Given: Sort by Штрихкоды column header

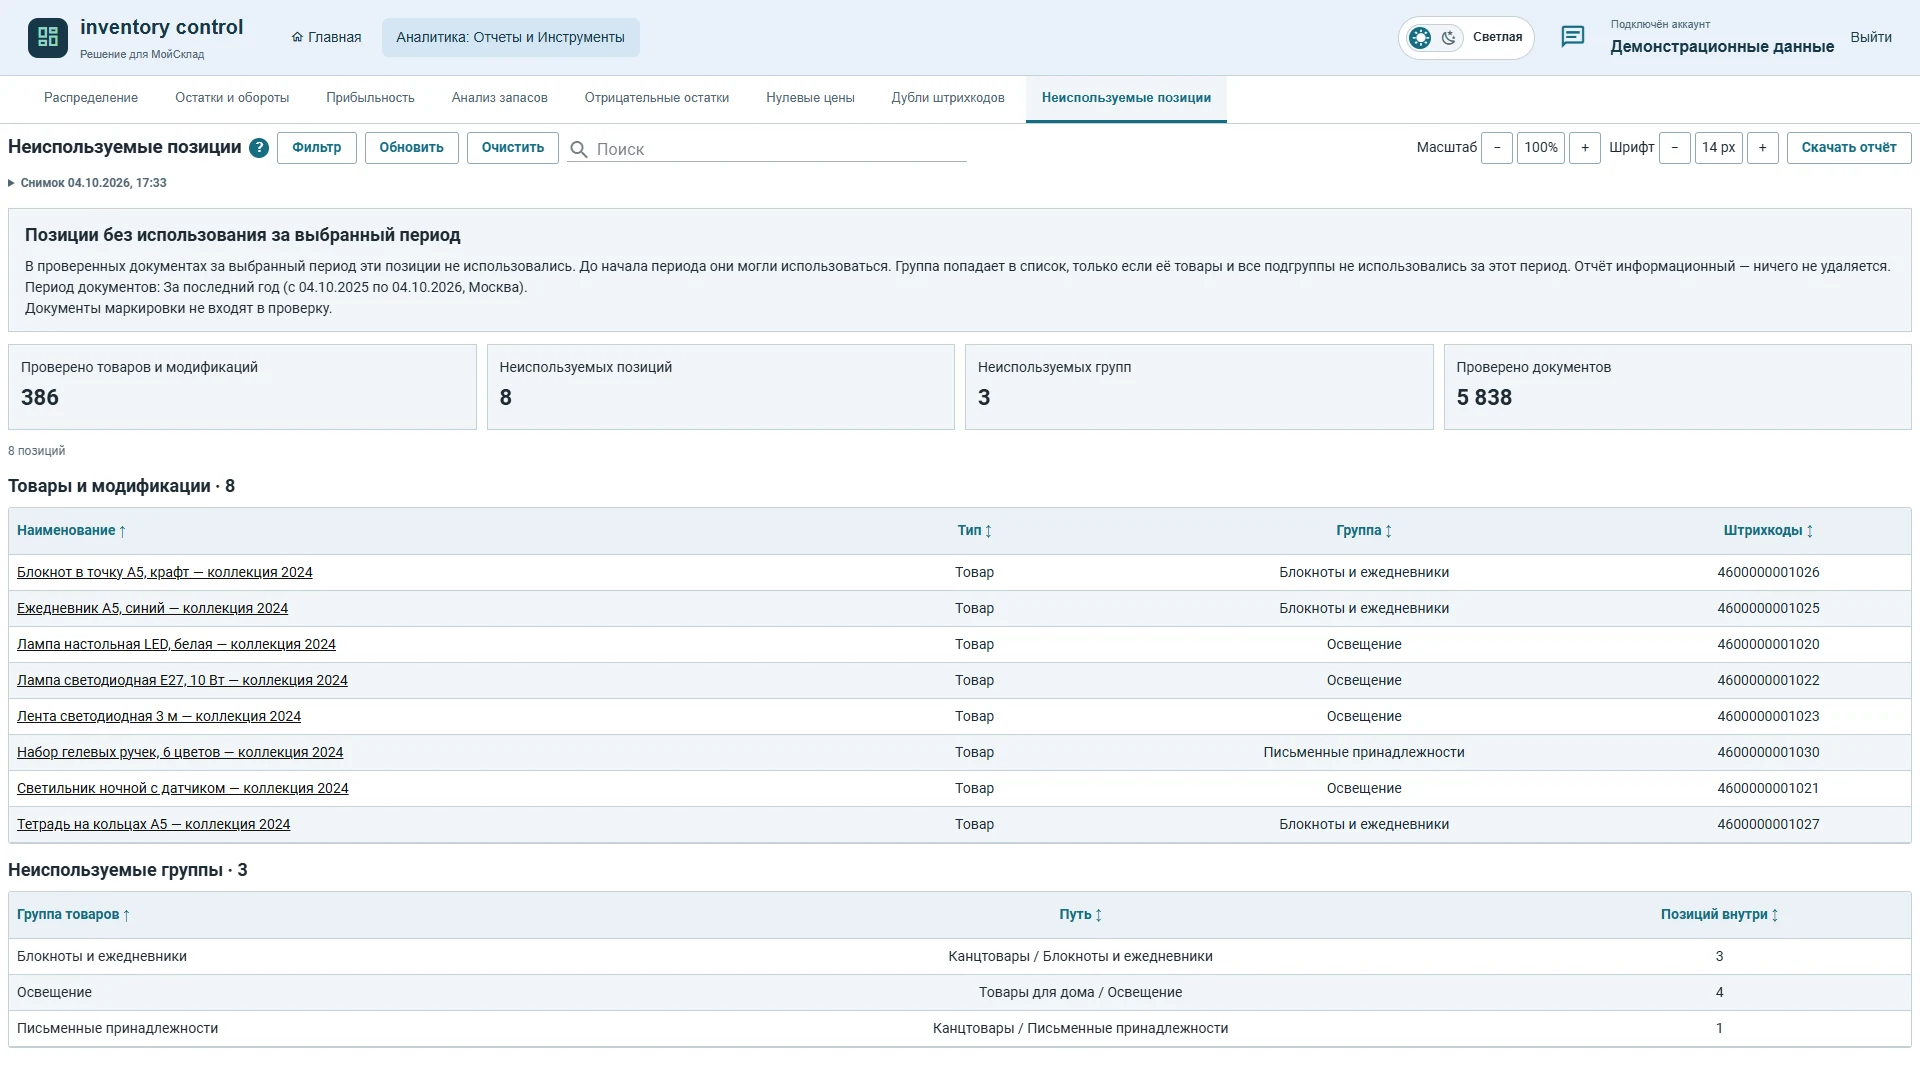Looking at the screenshot, I should [1768, 531].
